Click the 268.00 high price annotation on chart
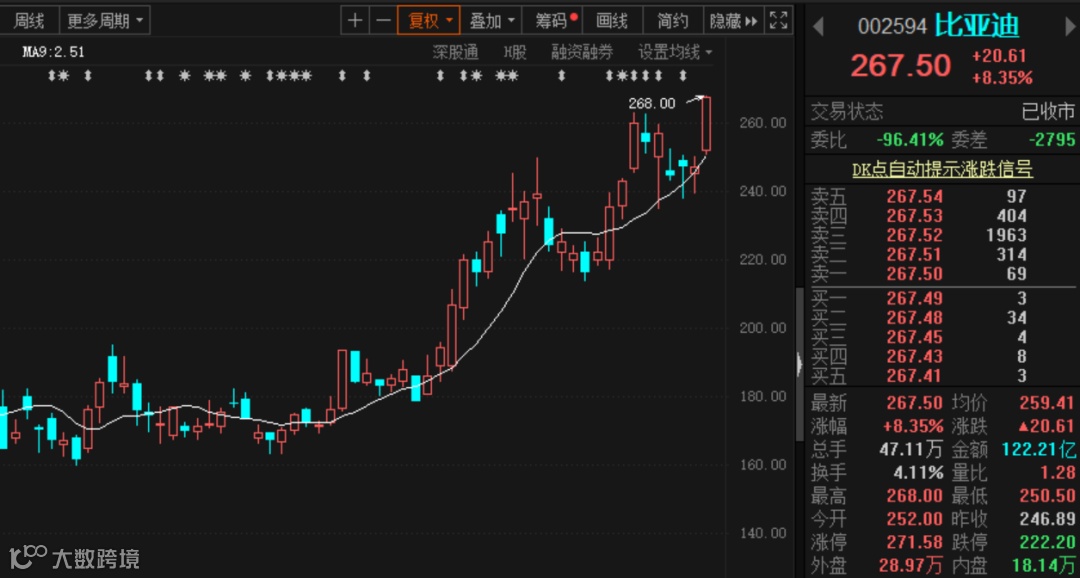The width and height of the screenshot is (1080, 578). click(652, 103)
